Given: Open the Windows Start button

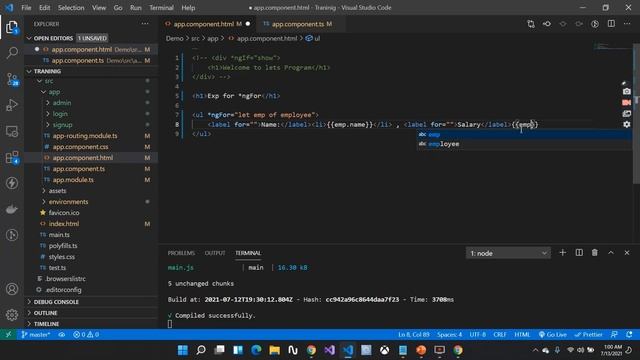Looking at the screenshot, I should click(x=183, y=350).
